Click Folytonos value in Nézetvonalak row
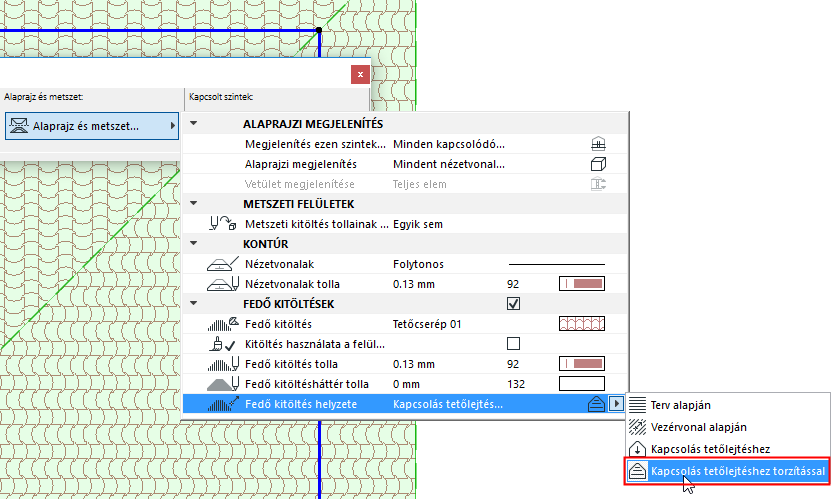 tap(418, 264)
